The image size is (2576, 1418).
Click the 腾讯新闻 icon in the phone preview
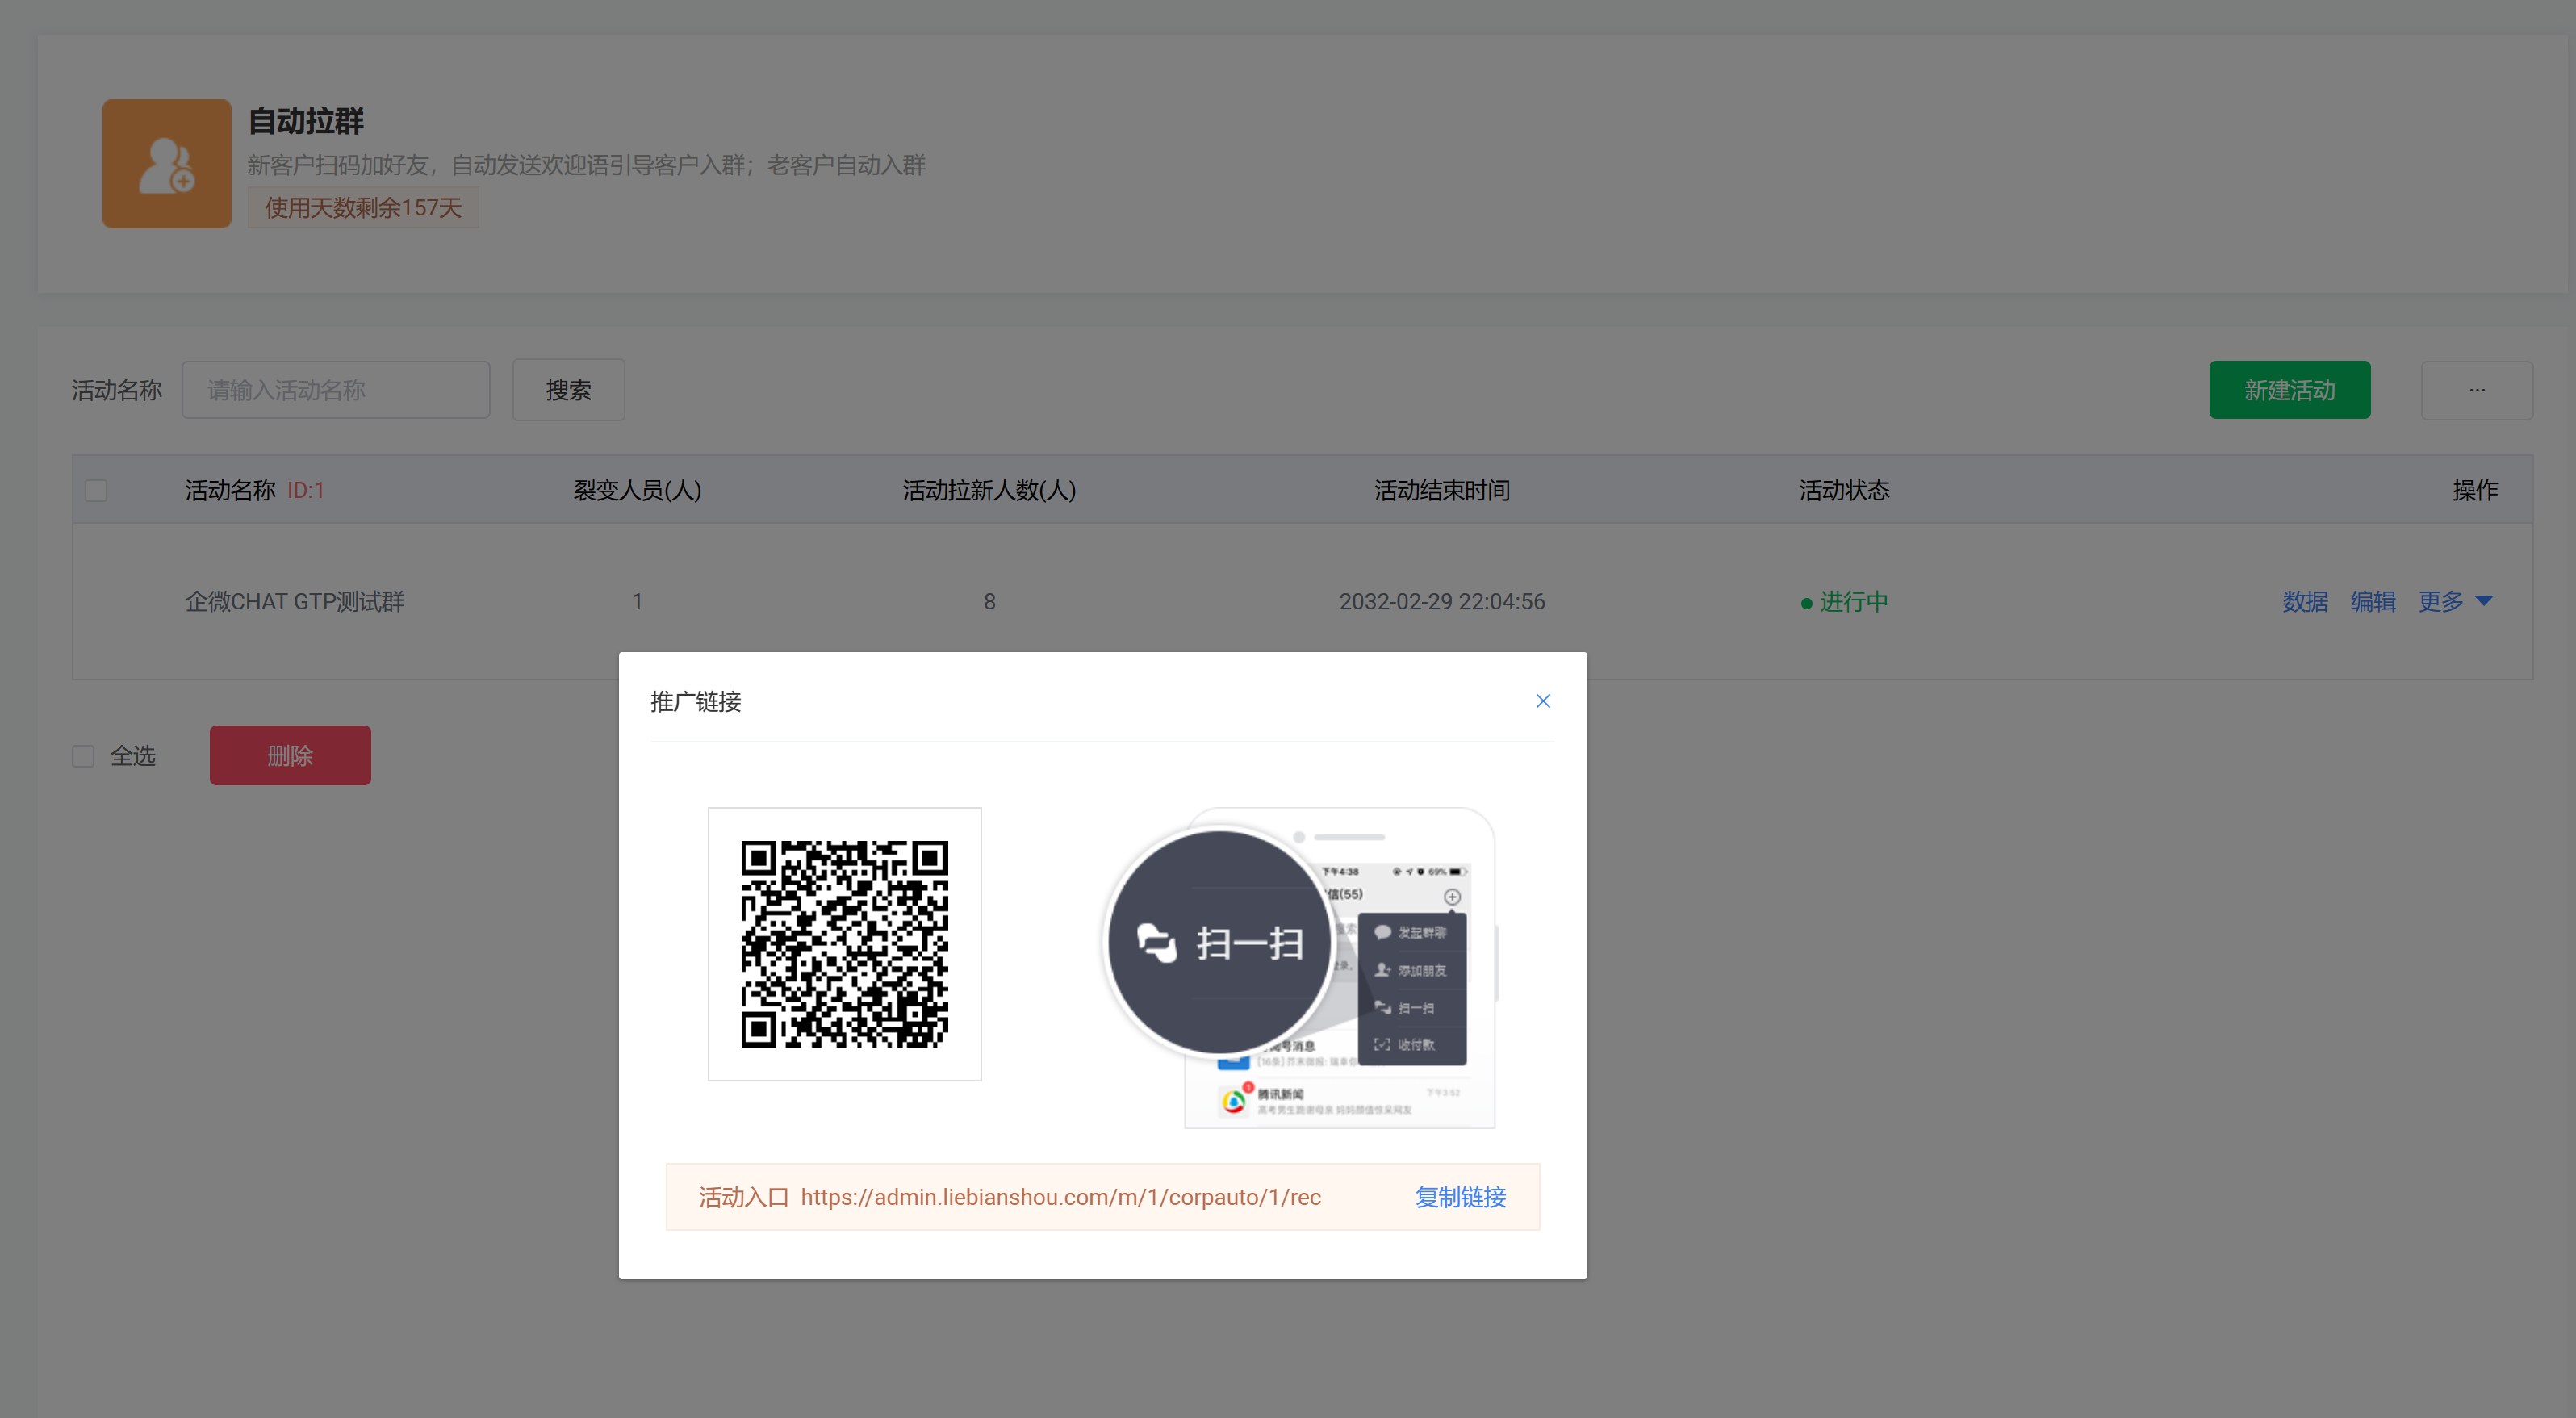pyautogui.click(x=1234, y=1099)
